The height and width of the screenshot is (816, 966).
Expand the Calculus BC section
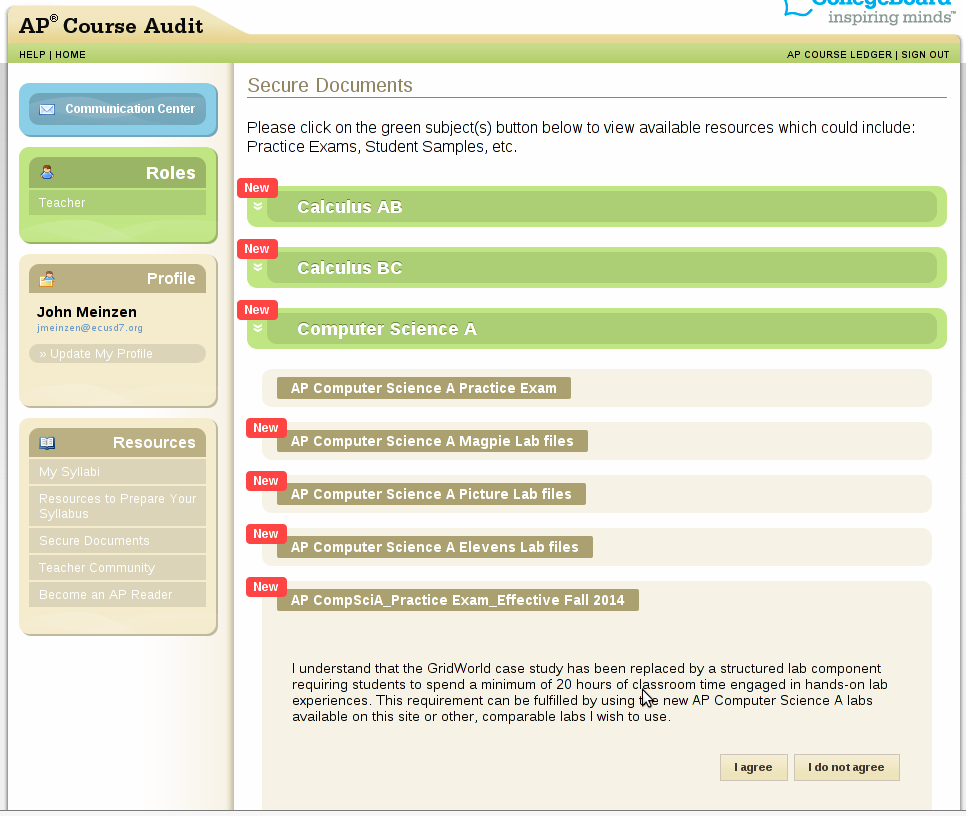pyautogui.click(x=349, y=268)
